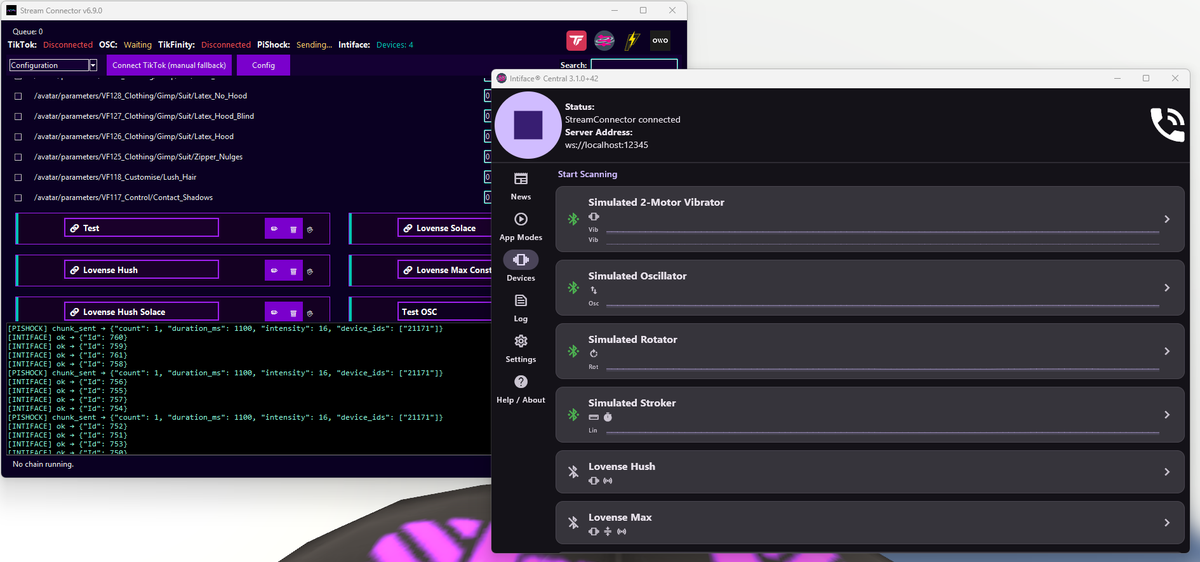Open App Modes in Intiface sidebar
Screen dimensions: 1200x562
pos(520,226)
